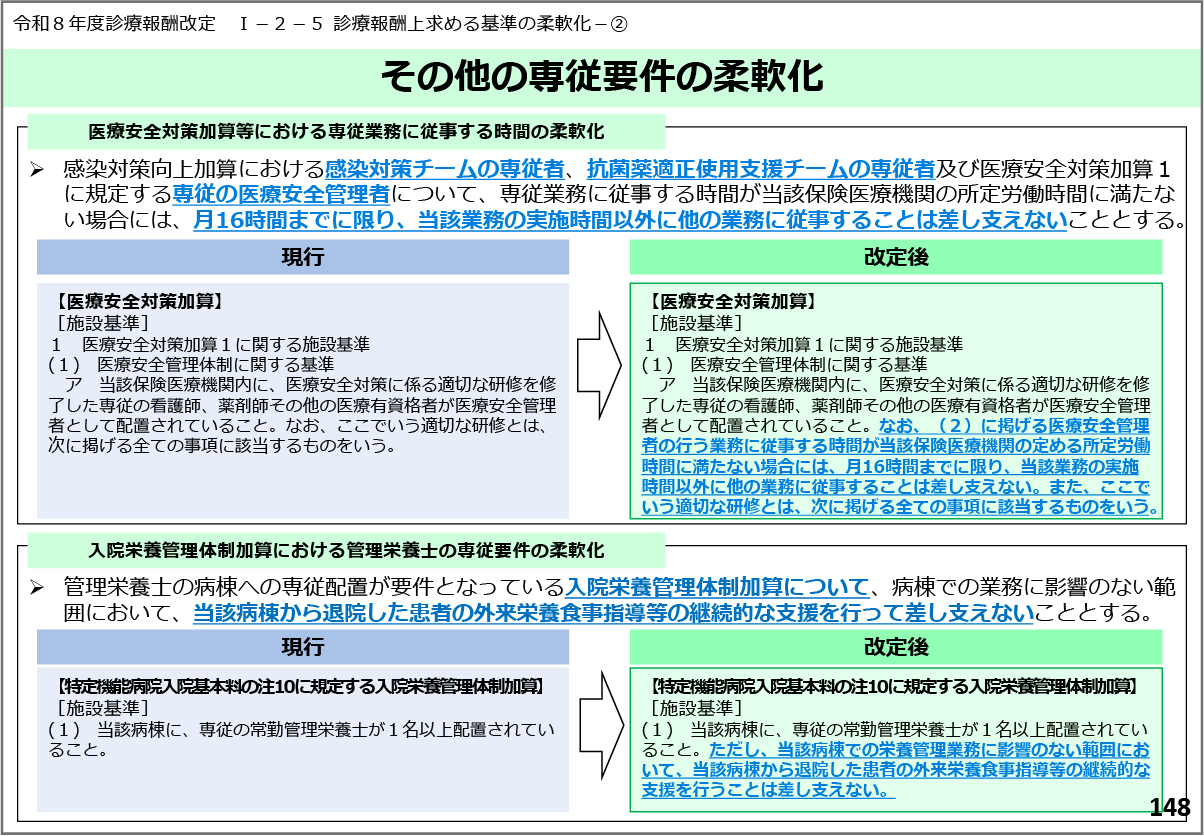1204x836 pixels.
Task: Click the 現行 header in the nutrition section
Action: pyautogui.click(x=302, y=647)
